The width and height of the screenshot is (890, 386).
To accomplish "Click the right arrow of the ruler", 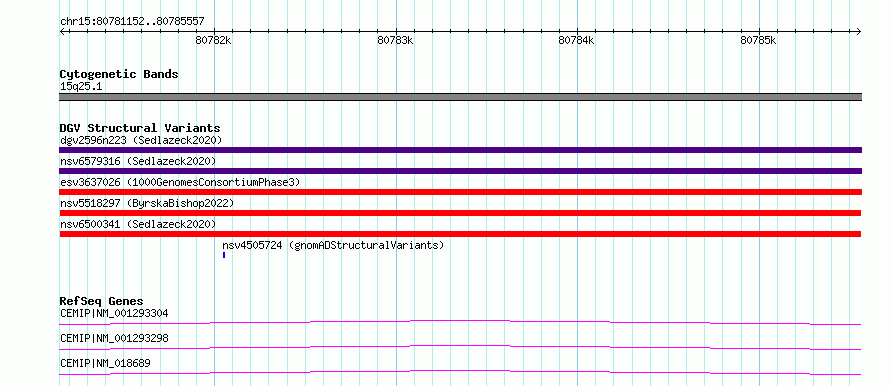I will 859,32.
